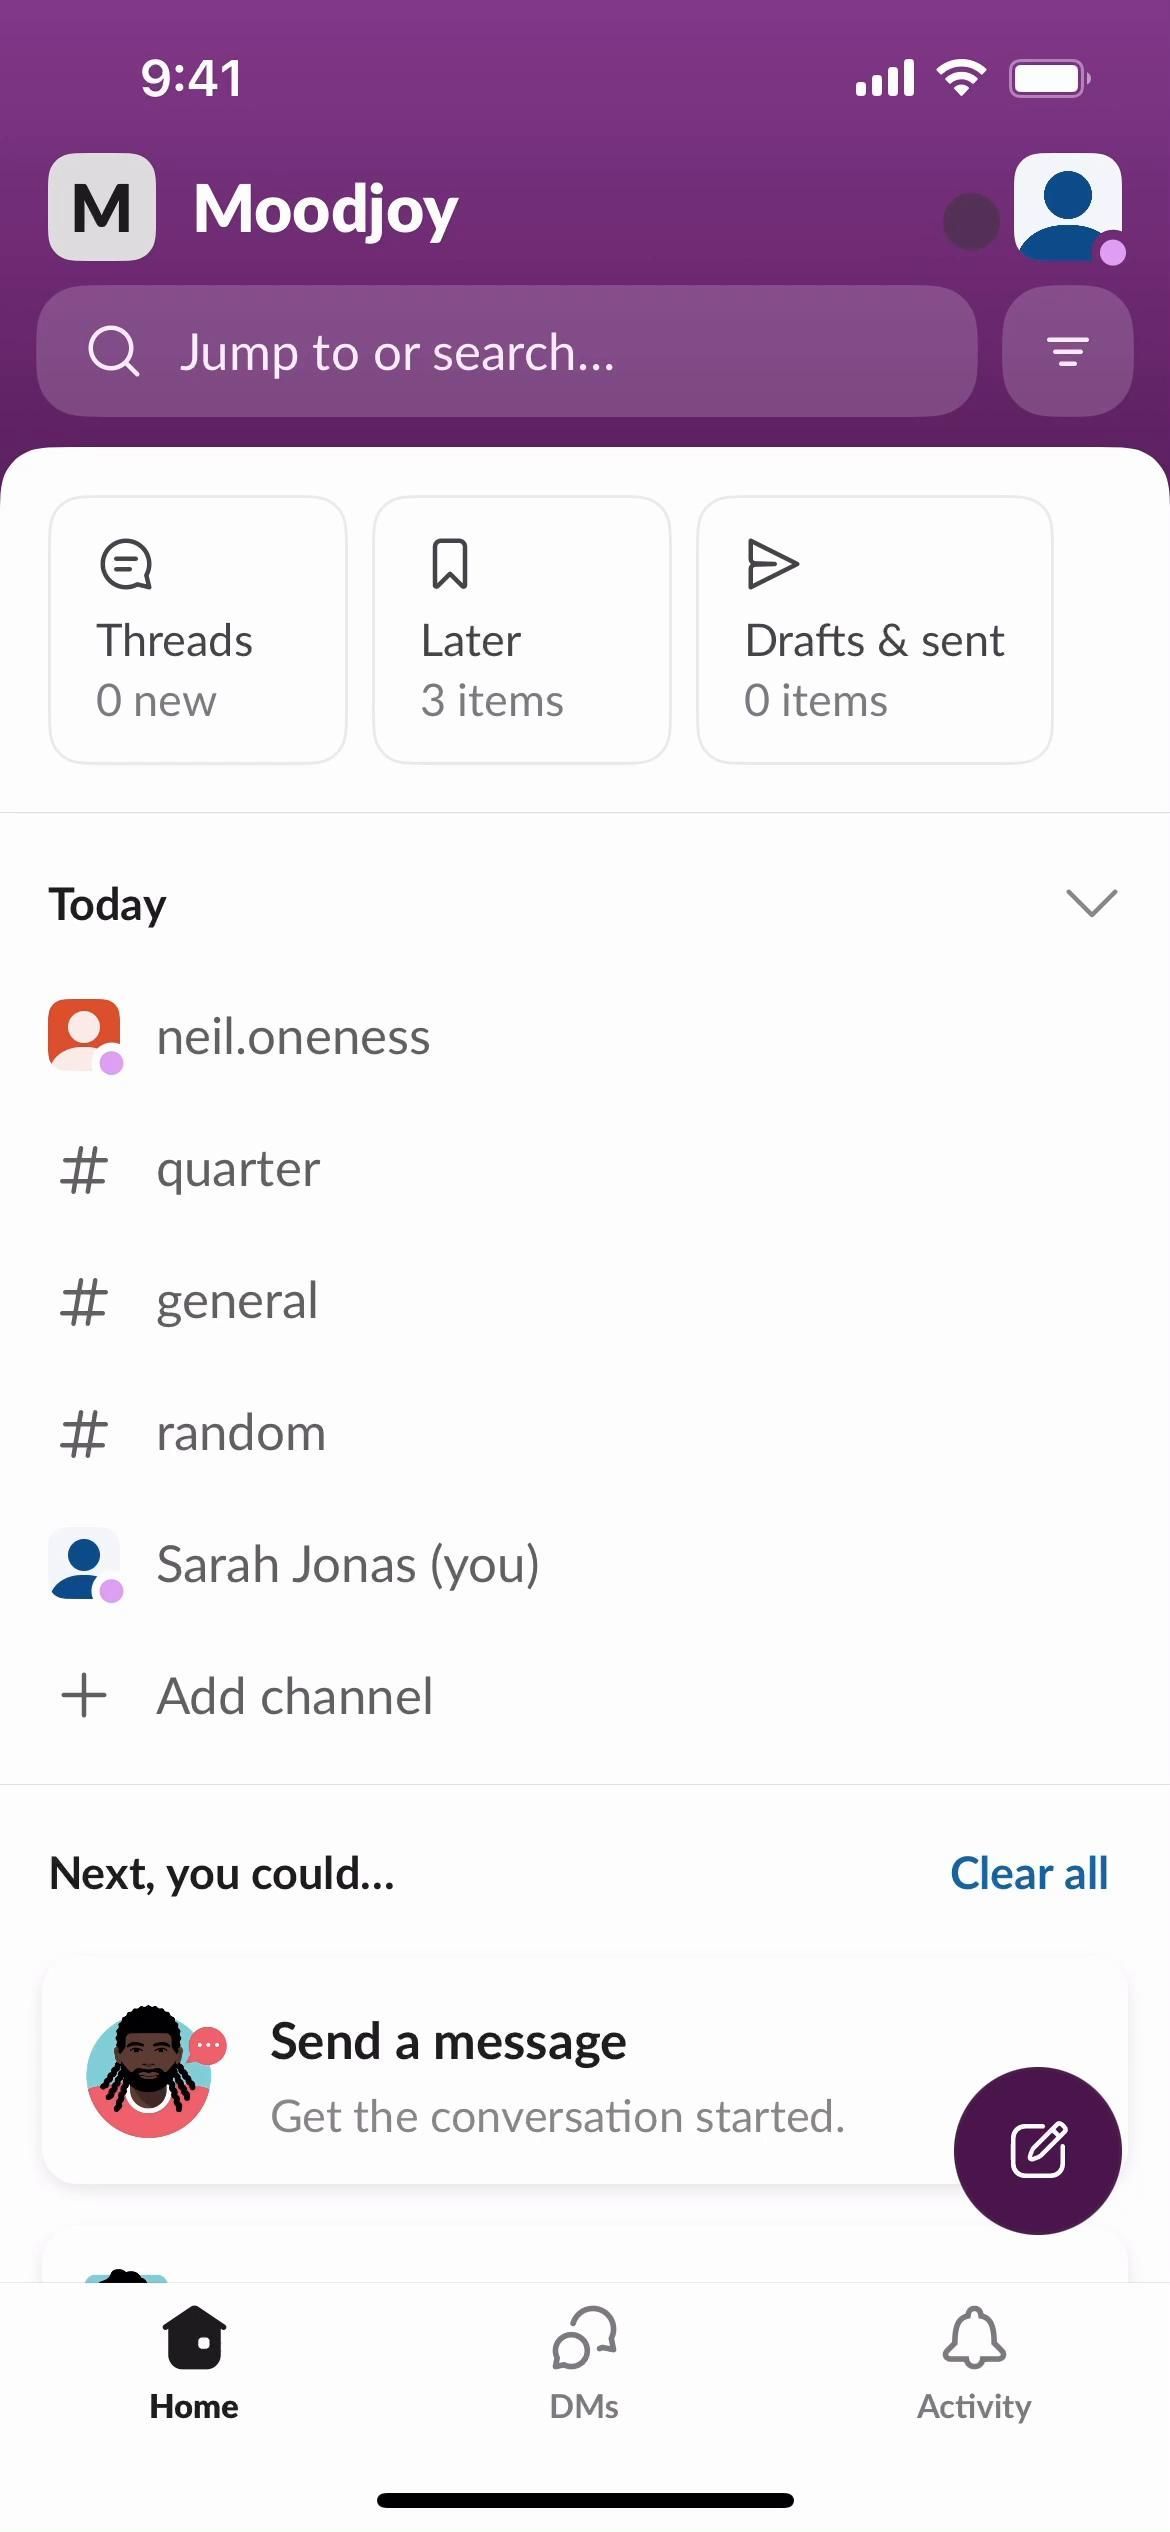1170x2532 pixels.
Task: Open the Sarah Jonas (you) conversation
Action: coord(347,1565)
